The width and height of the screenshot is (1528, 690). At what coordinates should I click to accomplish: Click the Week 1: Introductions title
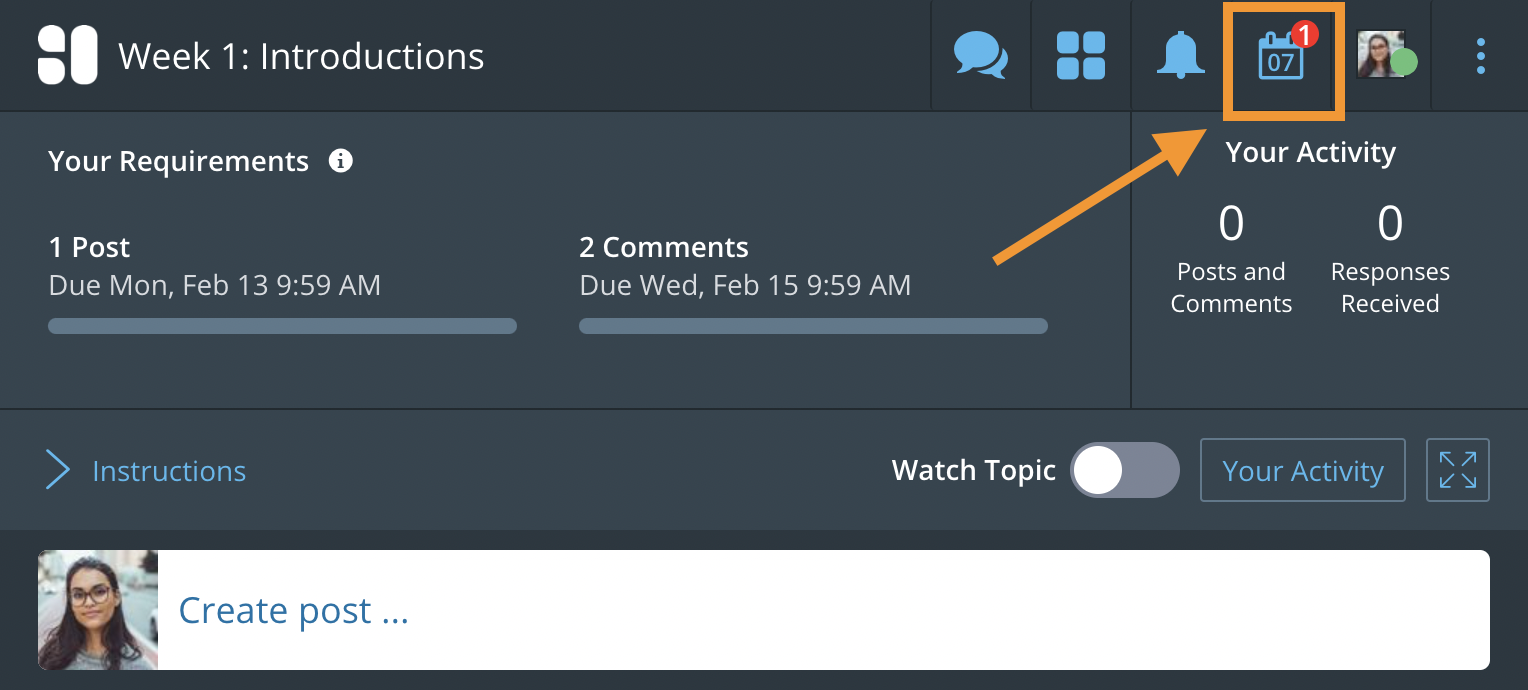(301, 56)
